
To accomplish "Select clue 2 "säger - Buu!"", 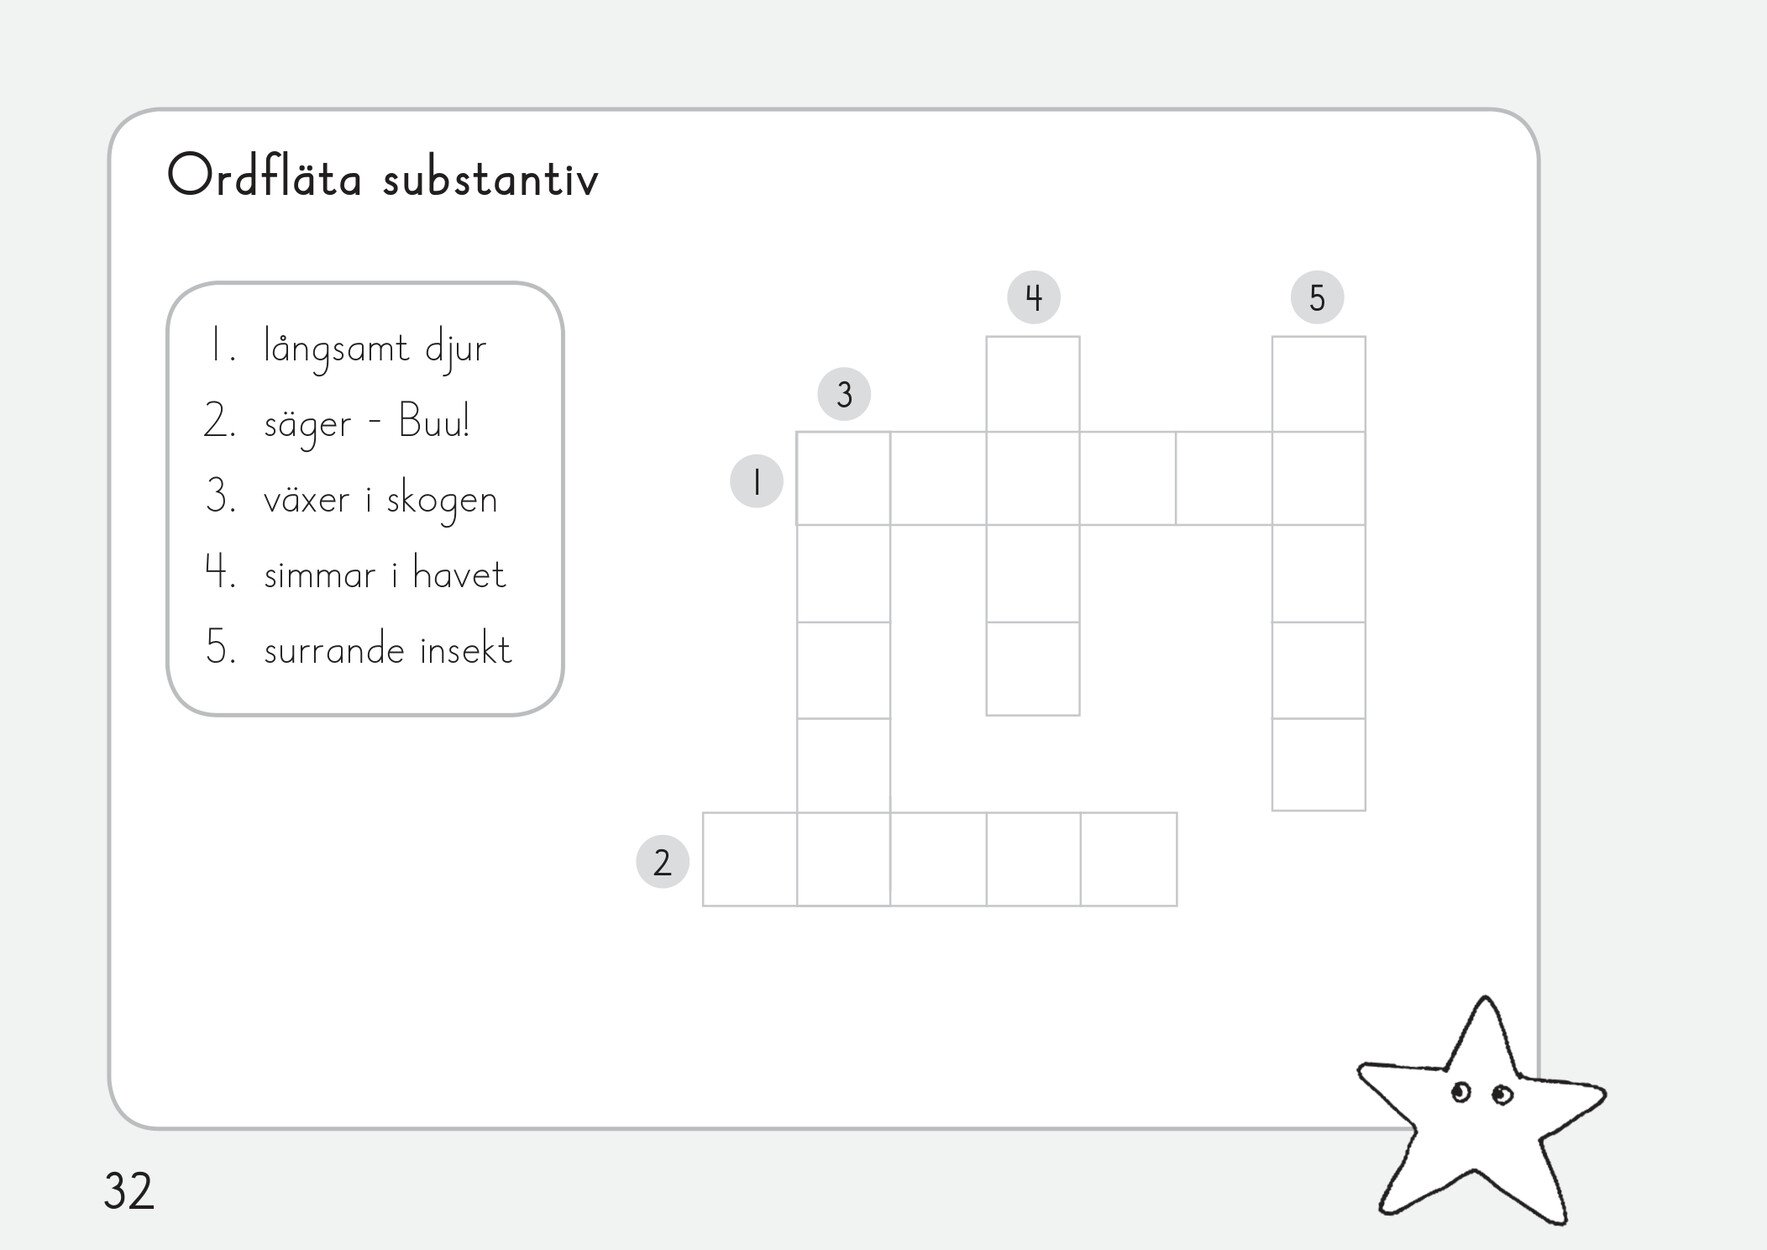I will point(366,423).
